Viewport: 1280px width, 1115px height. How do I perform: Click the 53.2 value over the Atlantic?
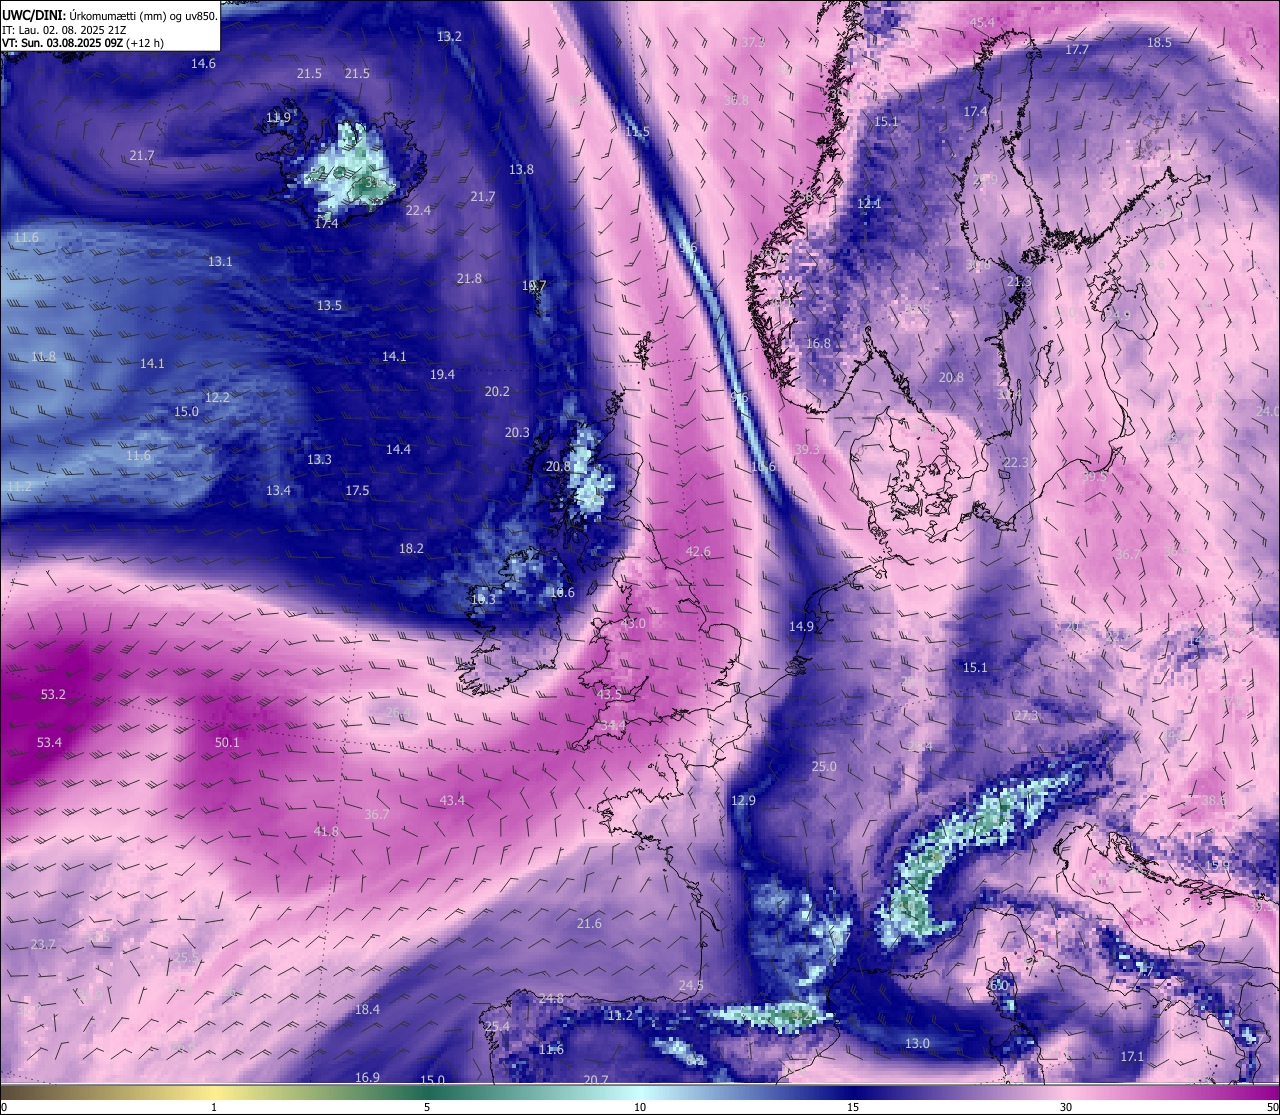[53, 694]
